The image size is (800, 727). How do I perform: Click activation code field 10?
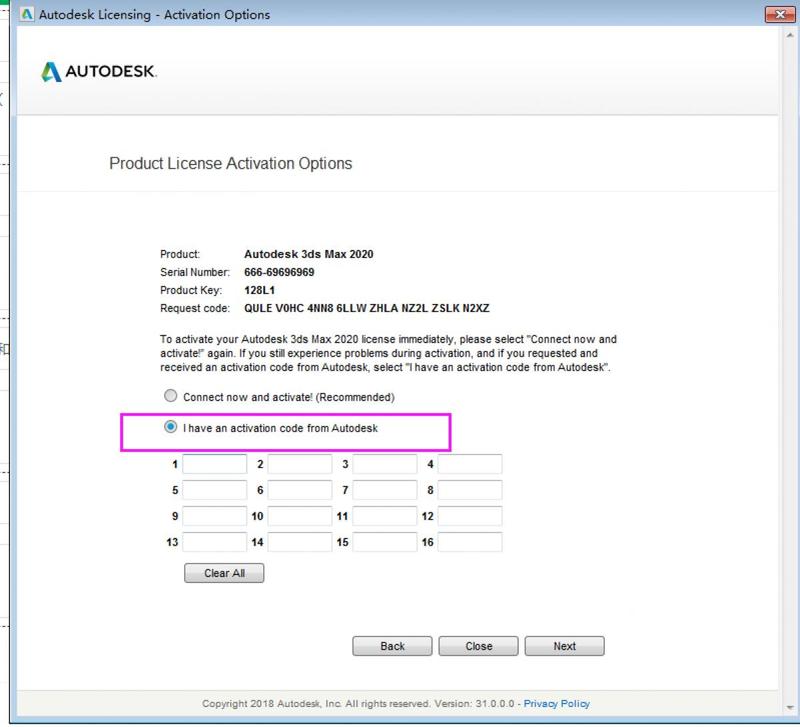pyautogui.click(x=300, y=516)
